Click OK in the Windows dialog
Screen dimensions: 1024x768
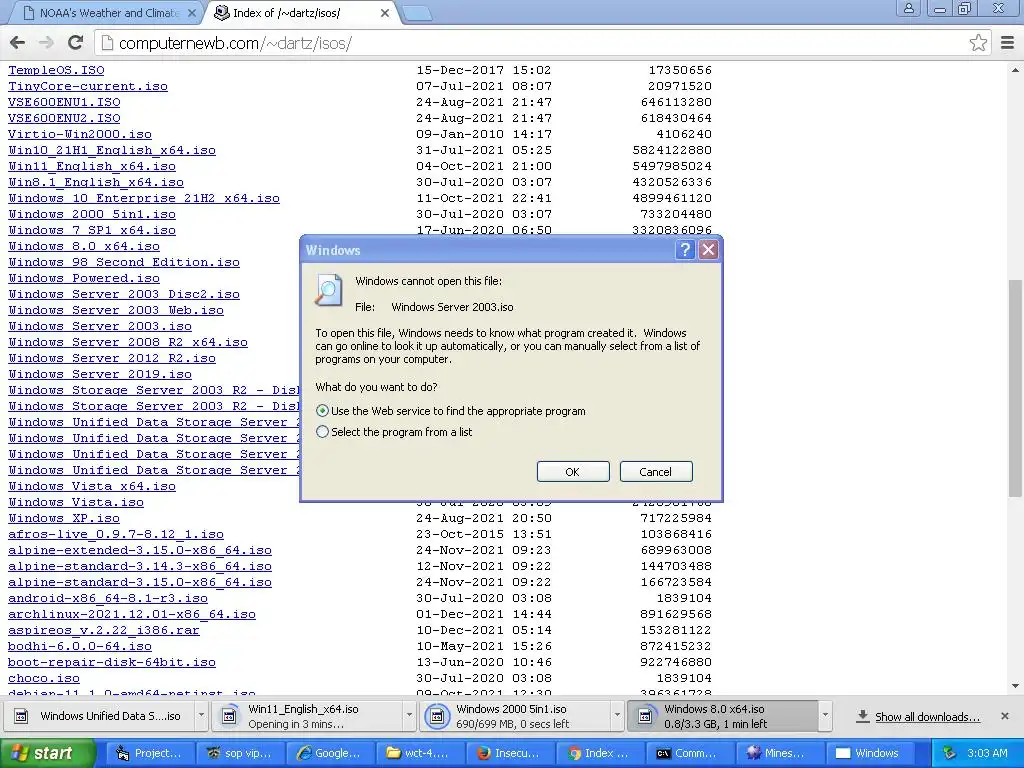[x=573, y=472]
